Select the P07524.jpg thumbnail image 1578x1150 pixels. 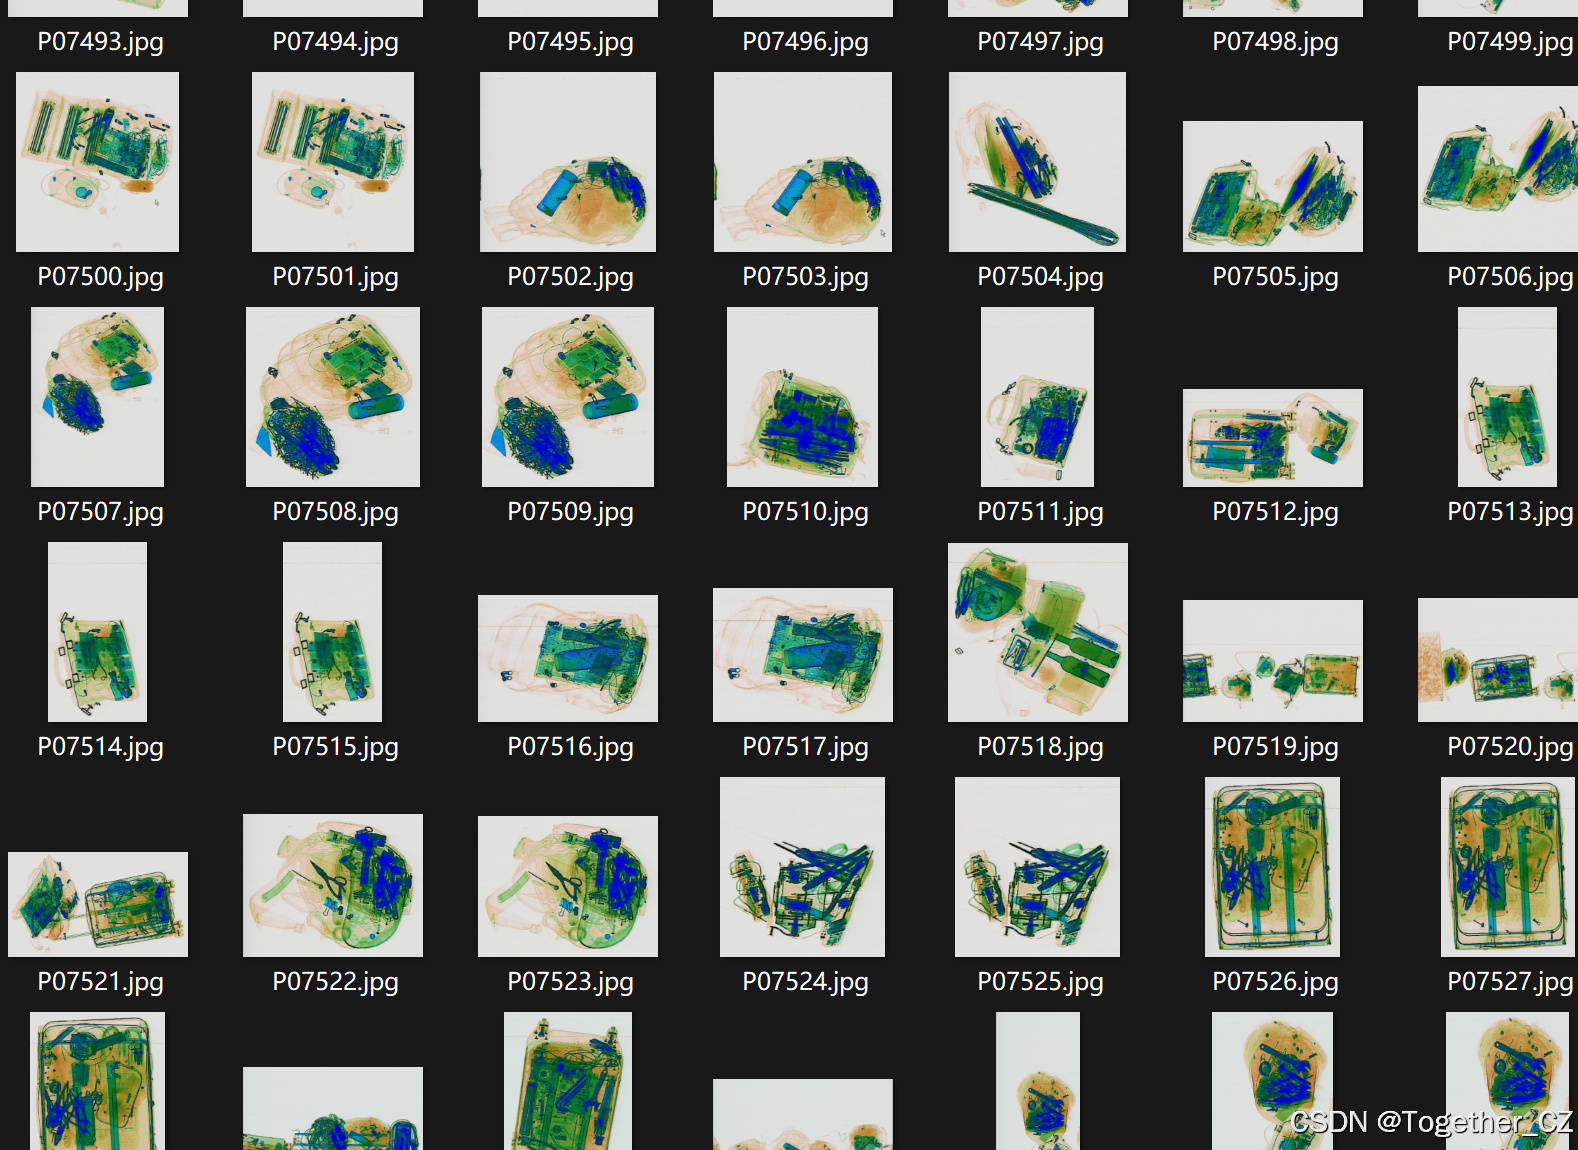(x=802, y=867)
